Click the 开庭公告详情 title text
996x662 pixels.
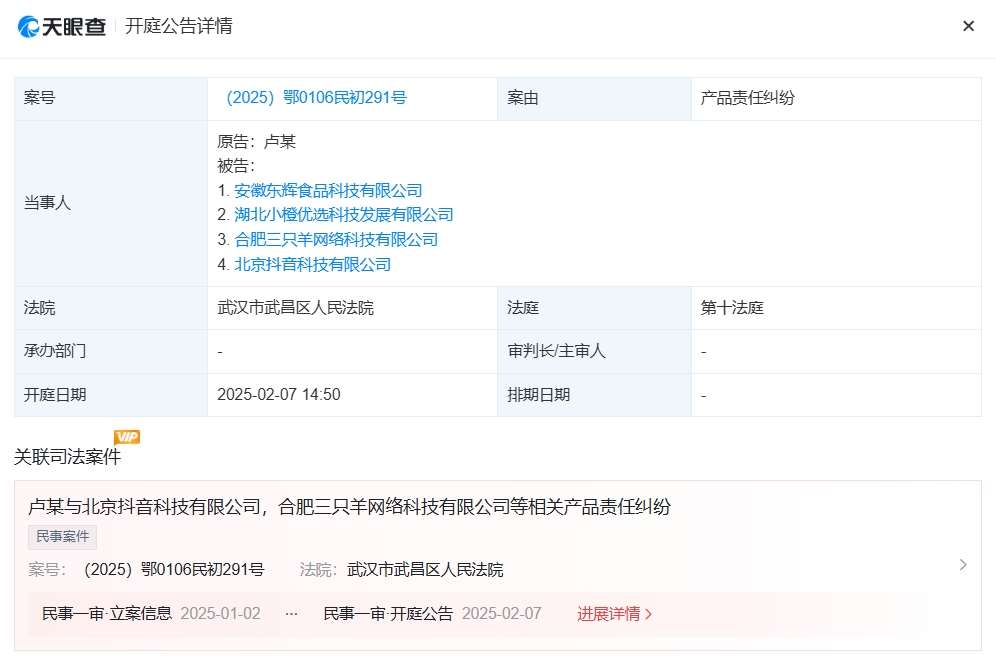click(178, 26)
